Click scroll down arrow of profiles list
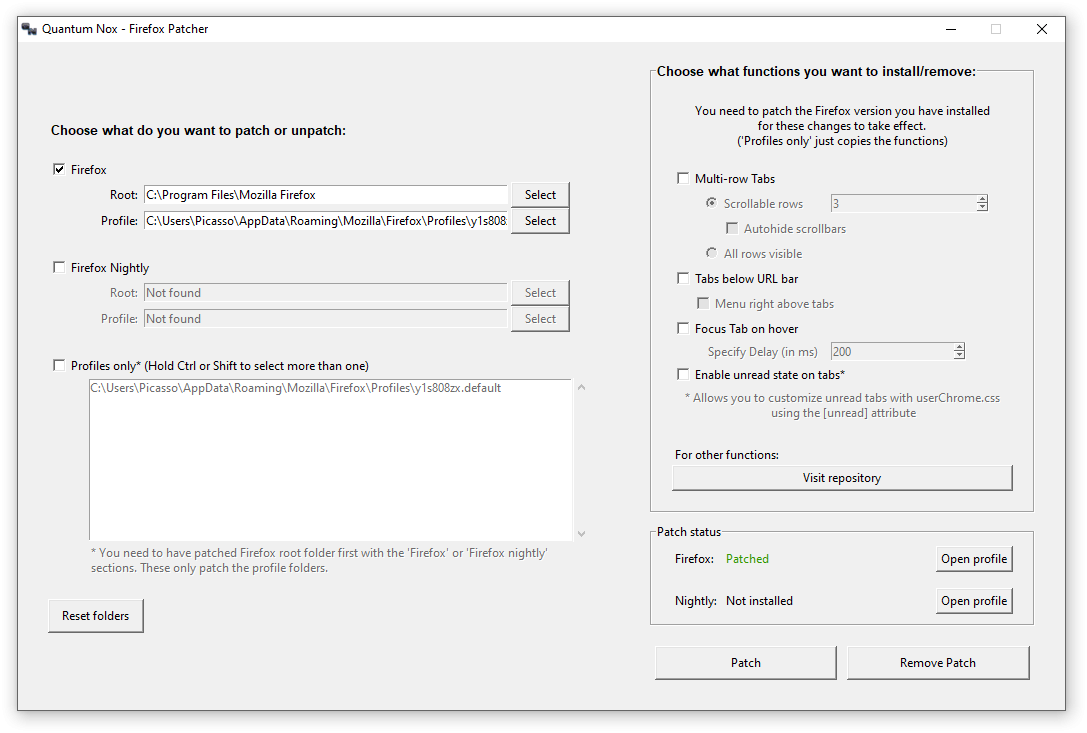The image size is (1087, 733). (582, 533)
